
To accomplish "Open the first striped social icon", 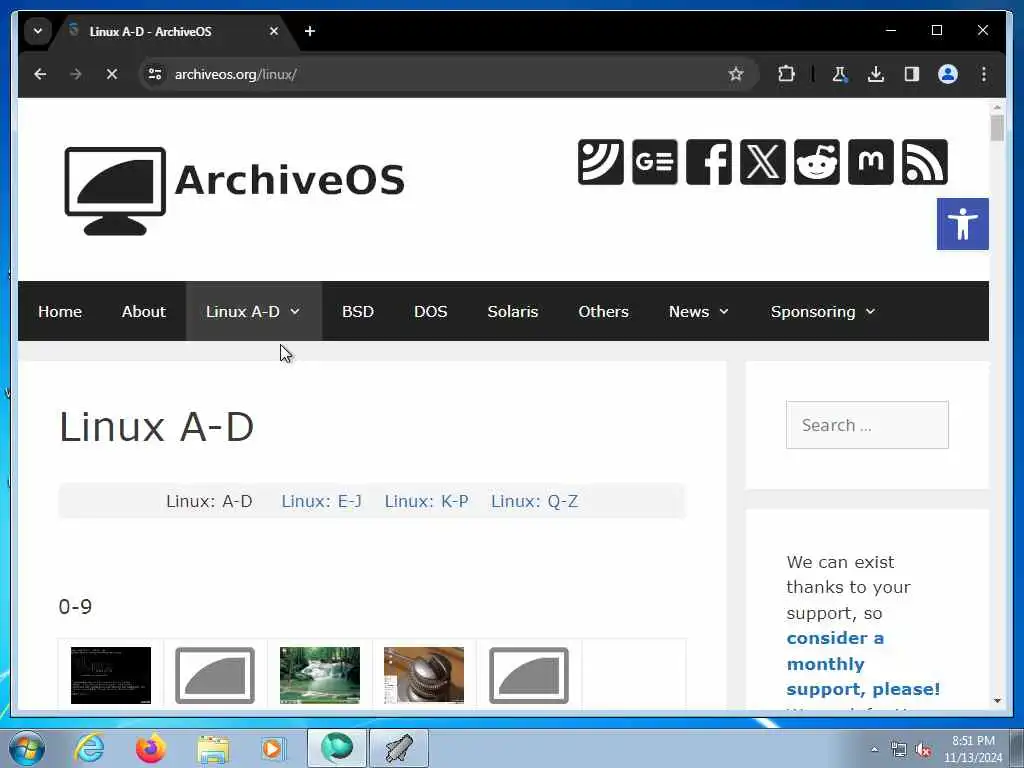I will pos(601,162).
